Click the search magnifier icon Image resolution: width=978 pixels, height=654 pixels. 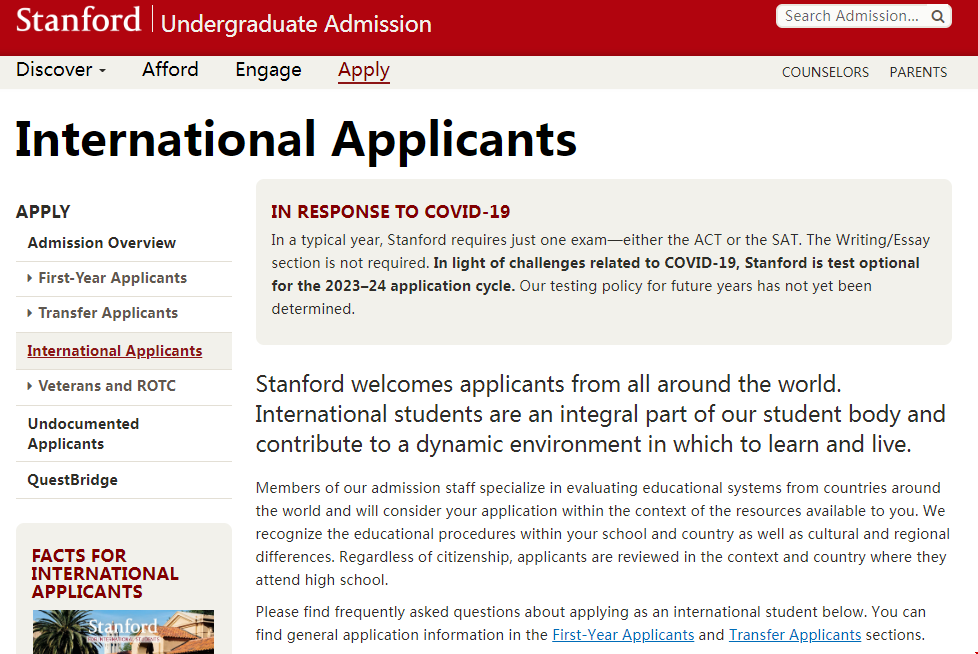[x=937, y=16]
